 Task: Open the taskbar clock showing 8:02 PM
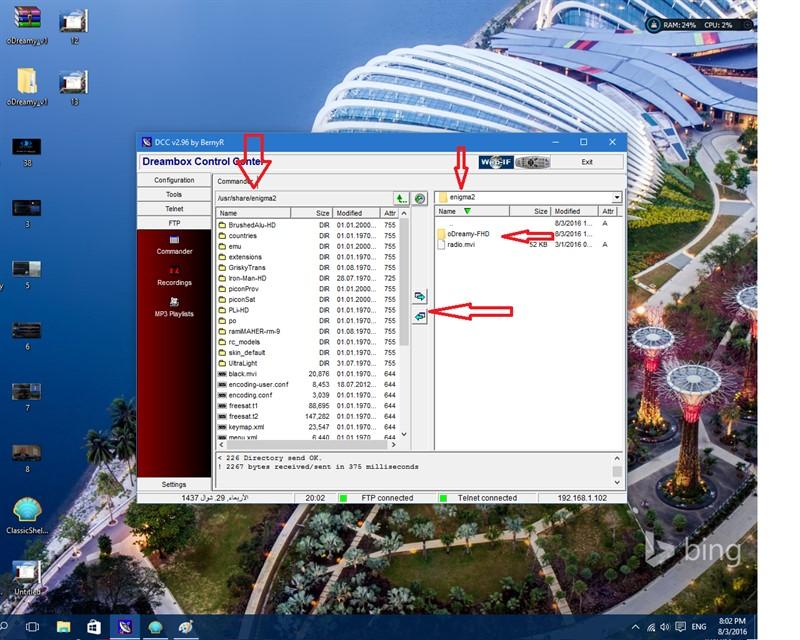[732, 627]
